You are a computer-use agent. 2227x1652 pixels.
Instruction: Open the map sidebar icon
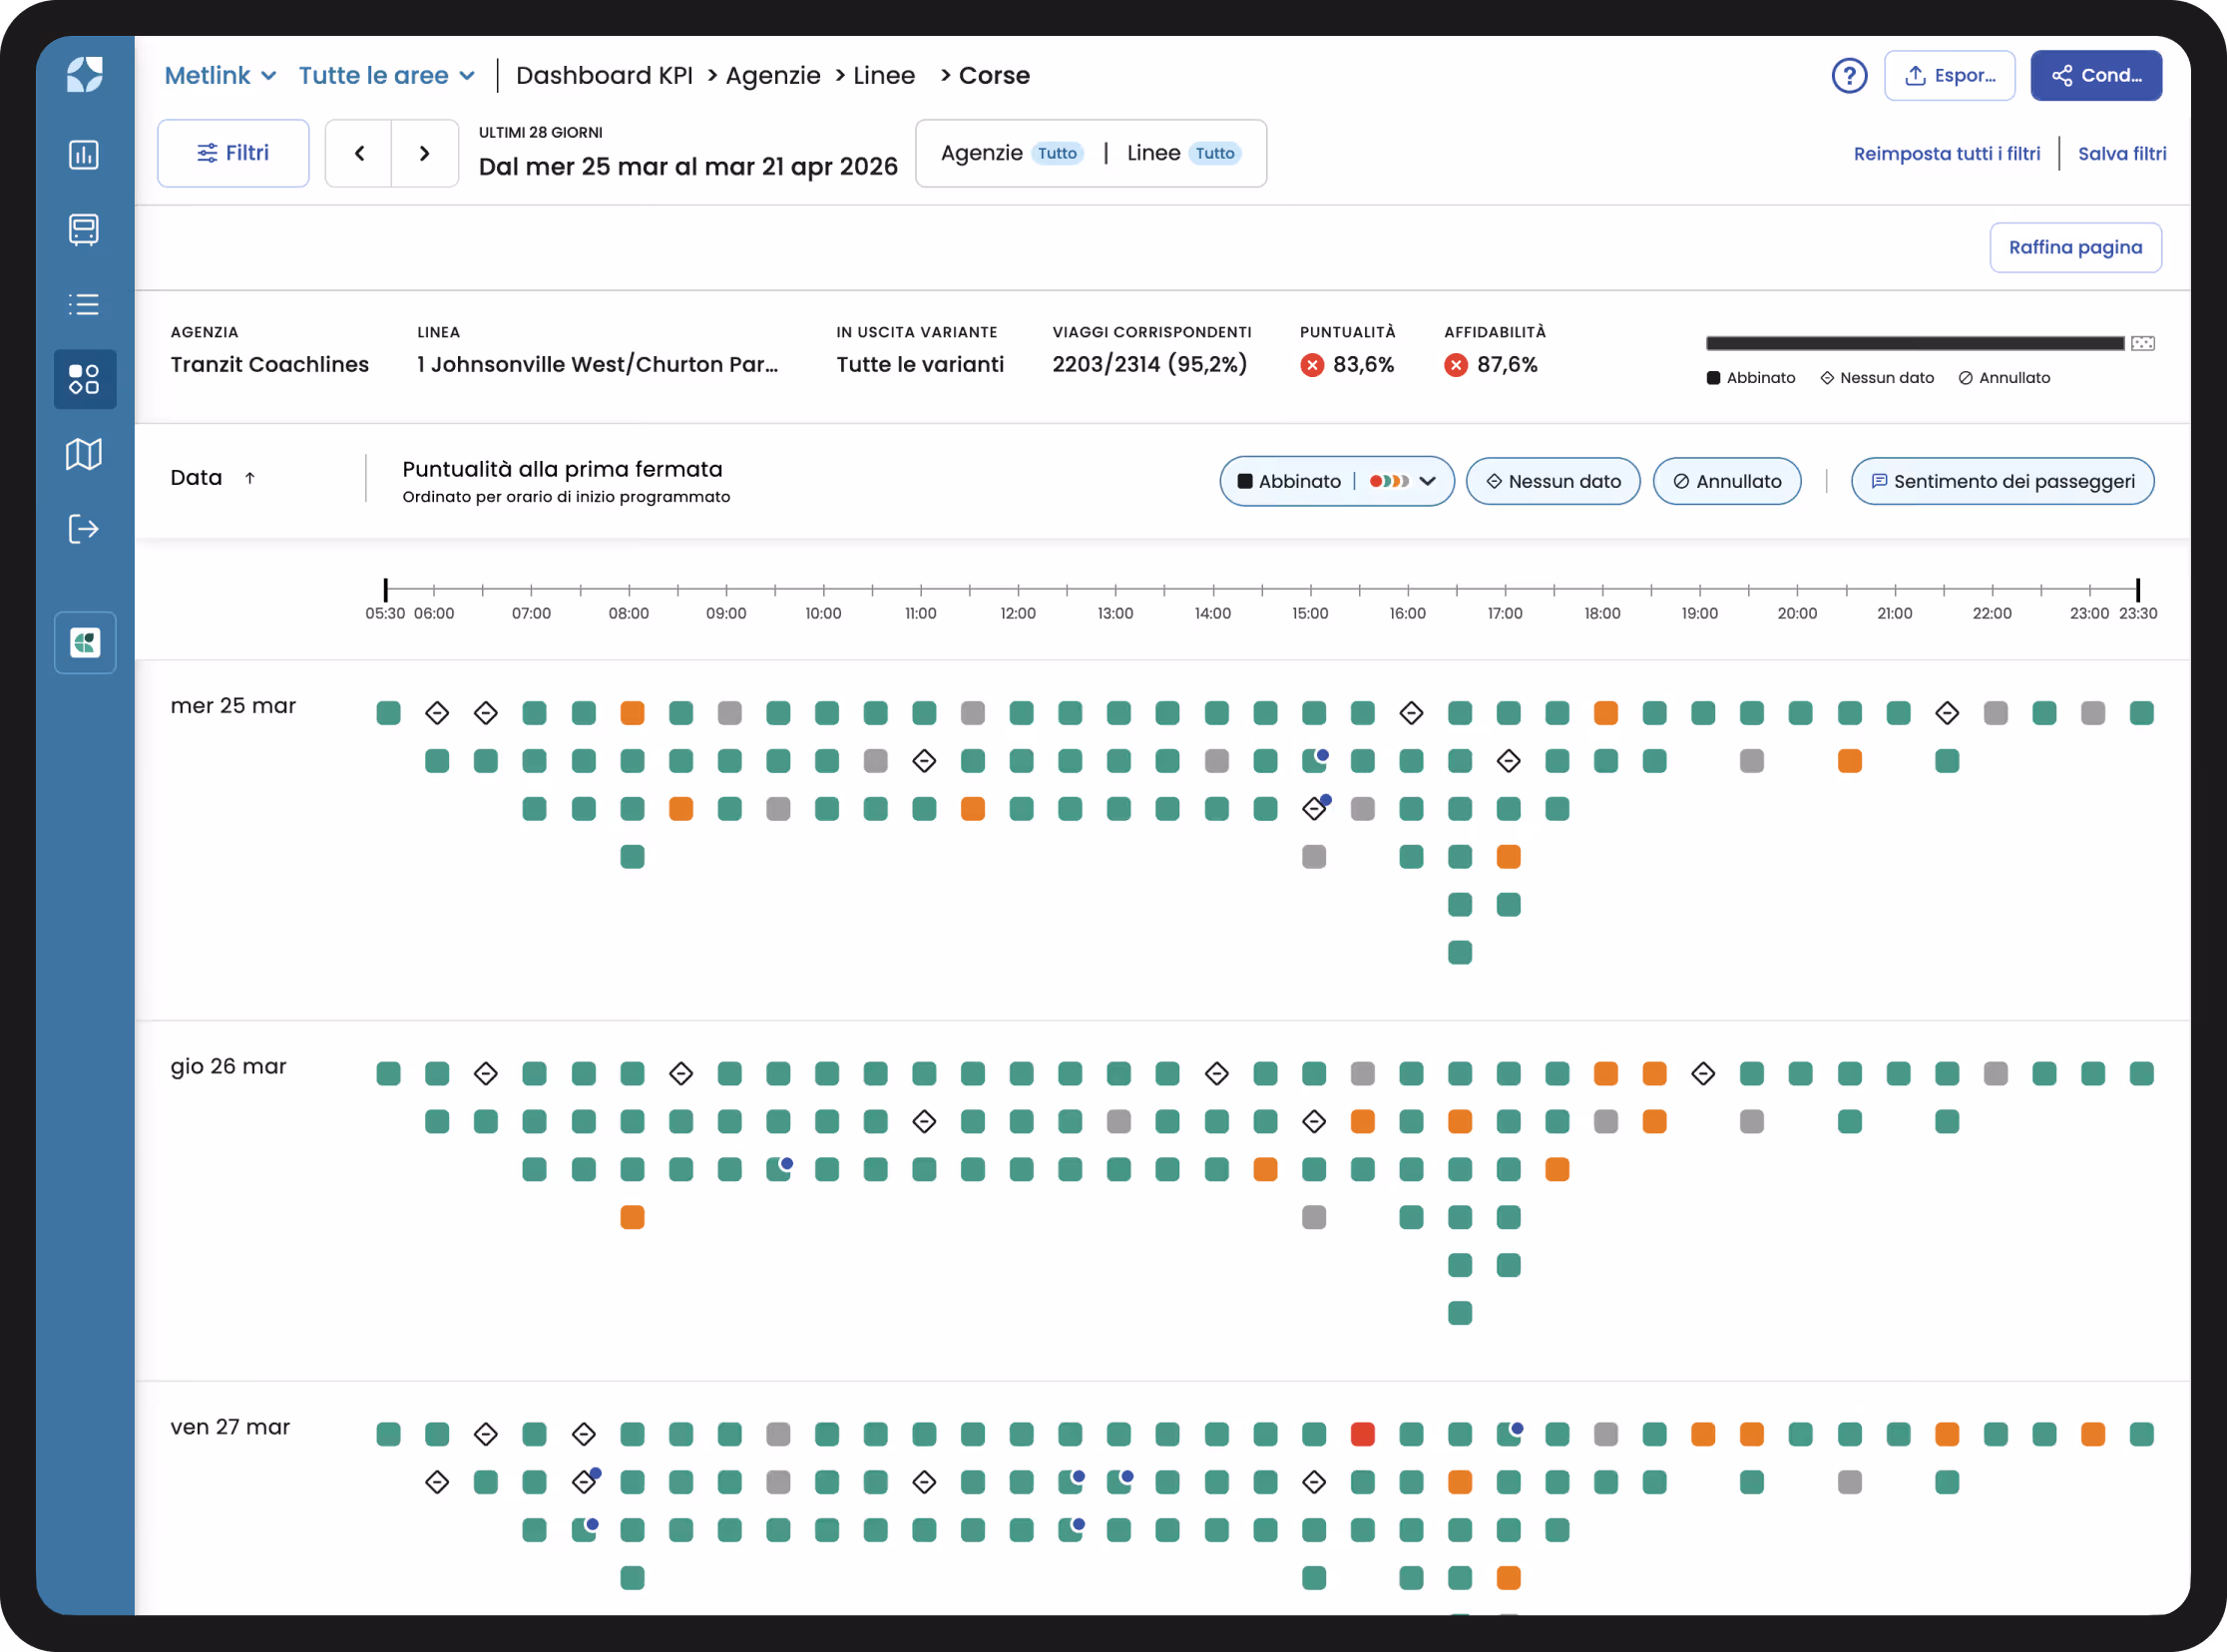(x=84, y=454)
